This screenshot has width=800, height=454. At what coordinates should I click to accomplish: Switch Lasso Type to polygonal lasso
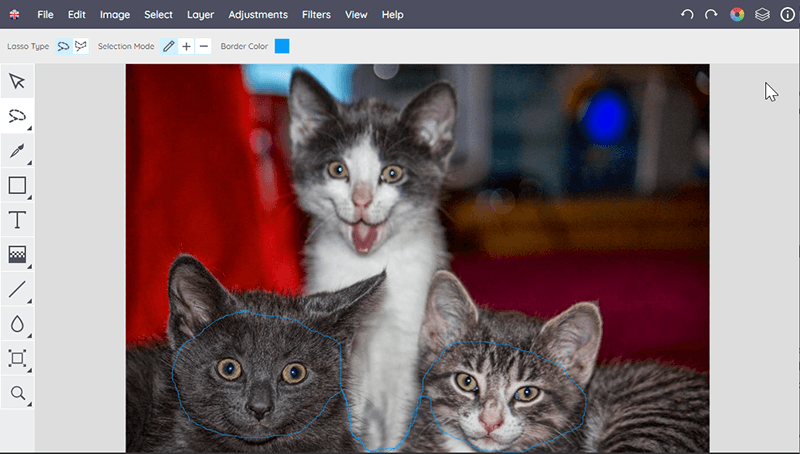(81, 46)
